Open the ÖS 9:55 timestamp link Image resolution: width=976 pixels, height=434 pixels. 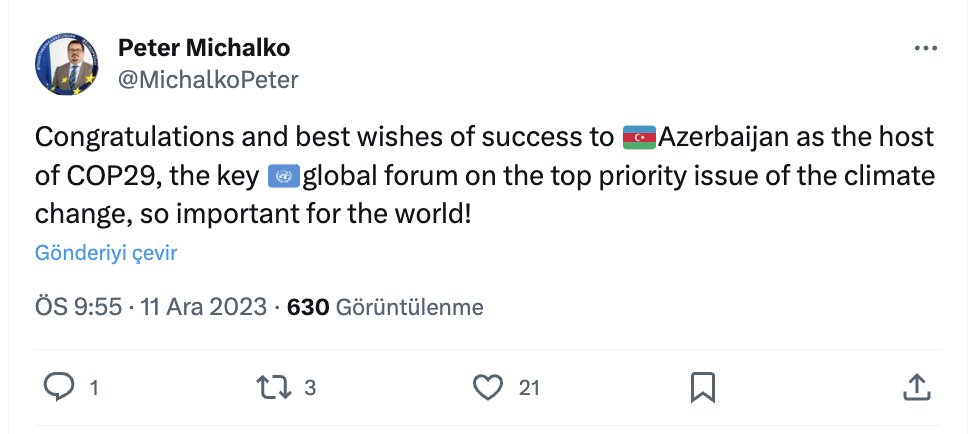78,307
